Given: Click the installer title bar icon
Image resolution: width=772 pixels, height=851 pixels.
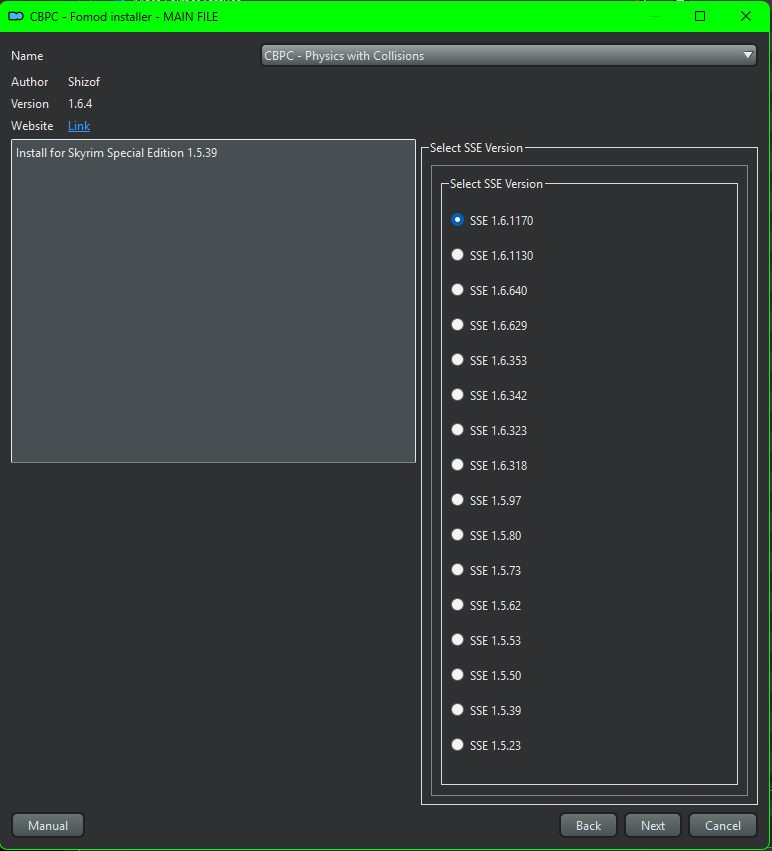Looking at the screenshot, I should coord(16,16).
